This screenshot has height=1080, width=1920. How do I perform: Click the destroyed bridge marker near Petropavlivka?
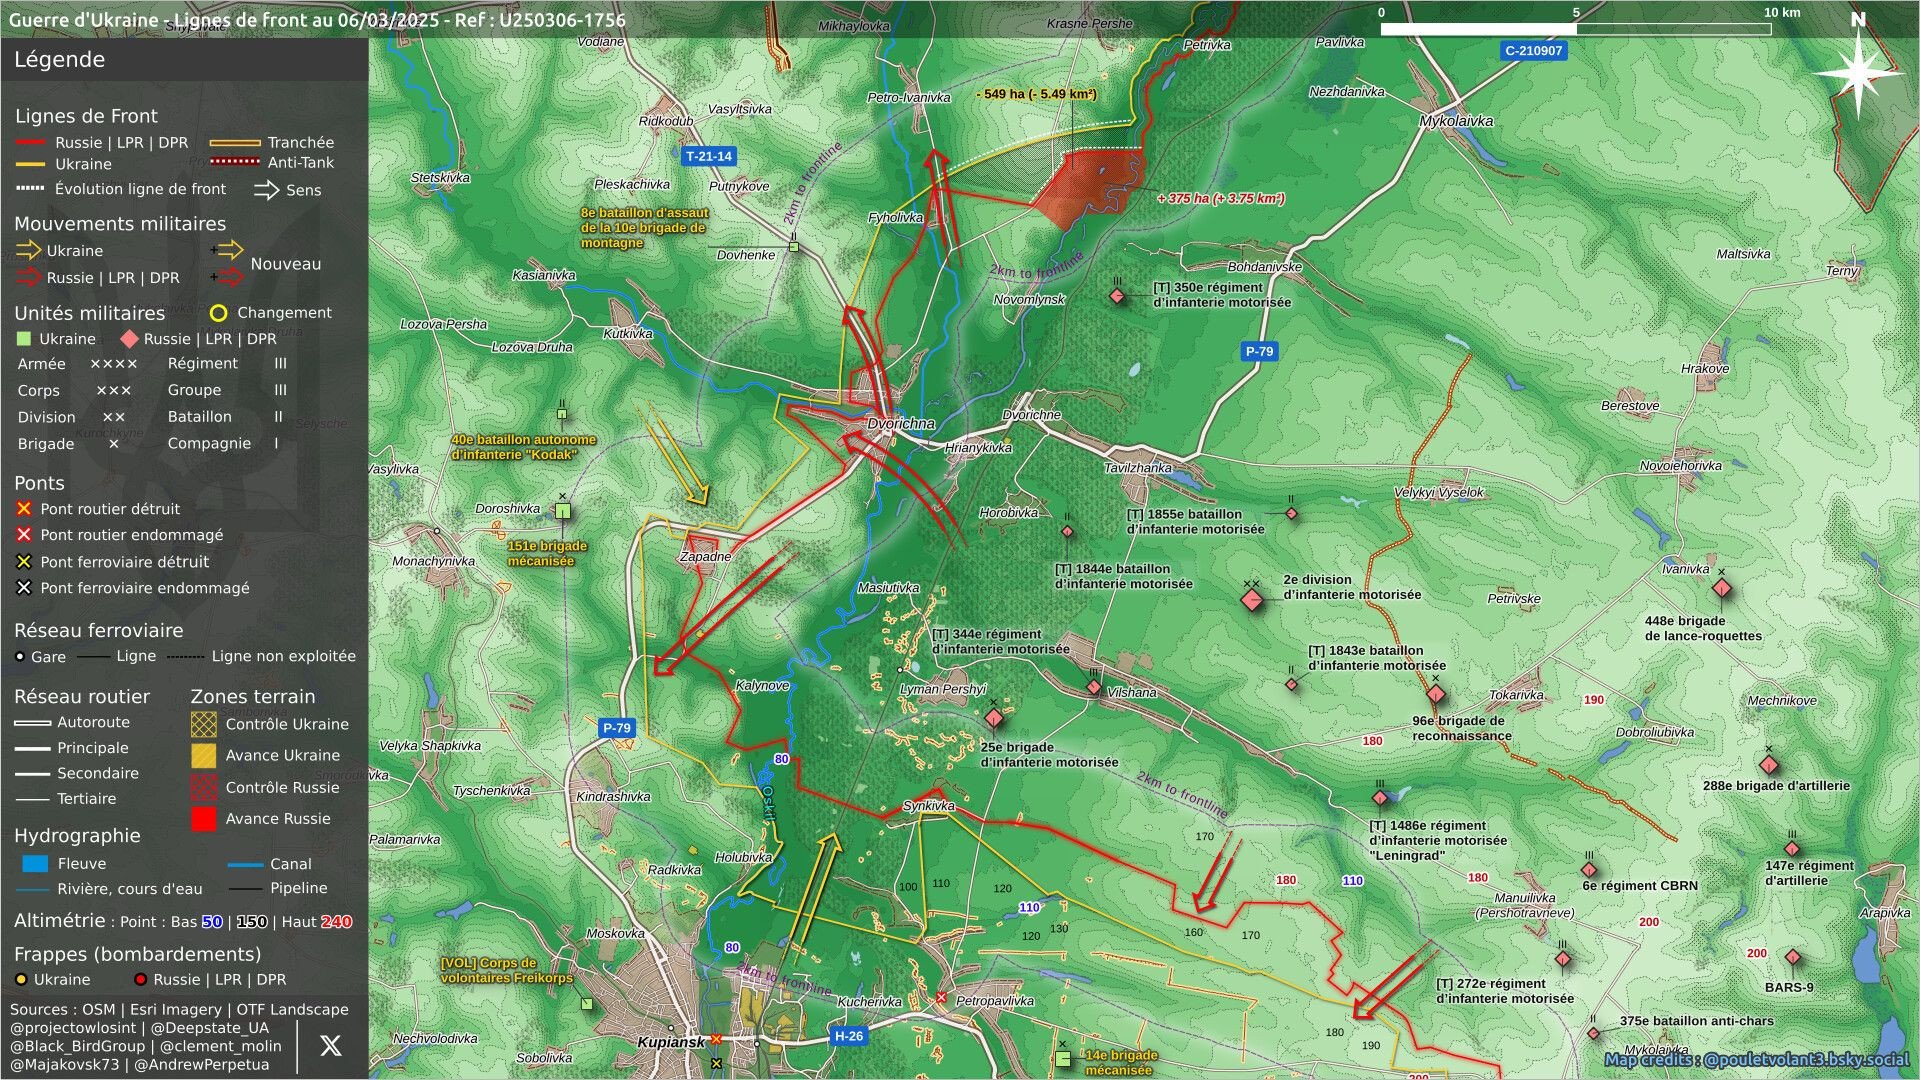(x=941, y=998)
